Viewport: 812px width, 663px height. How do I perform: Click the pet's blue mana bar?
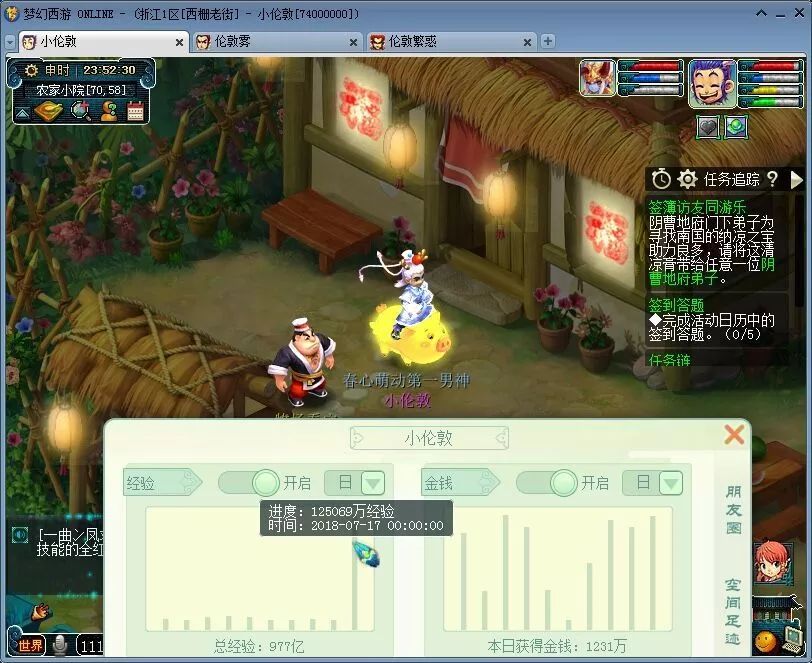coord(651,78)
